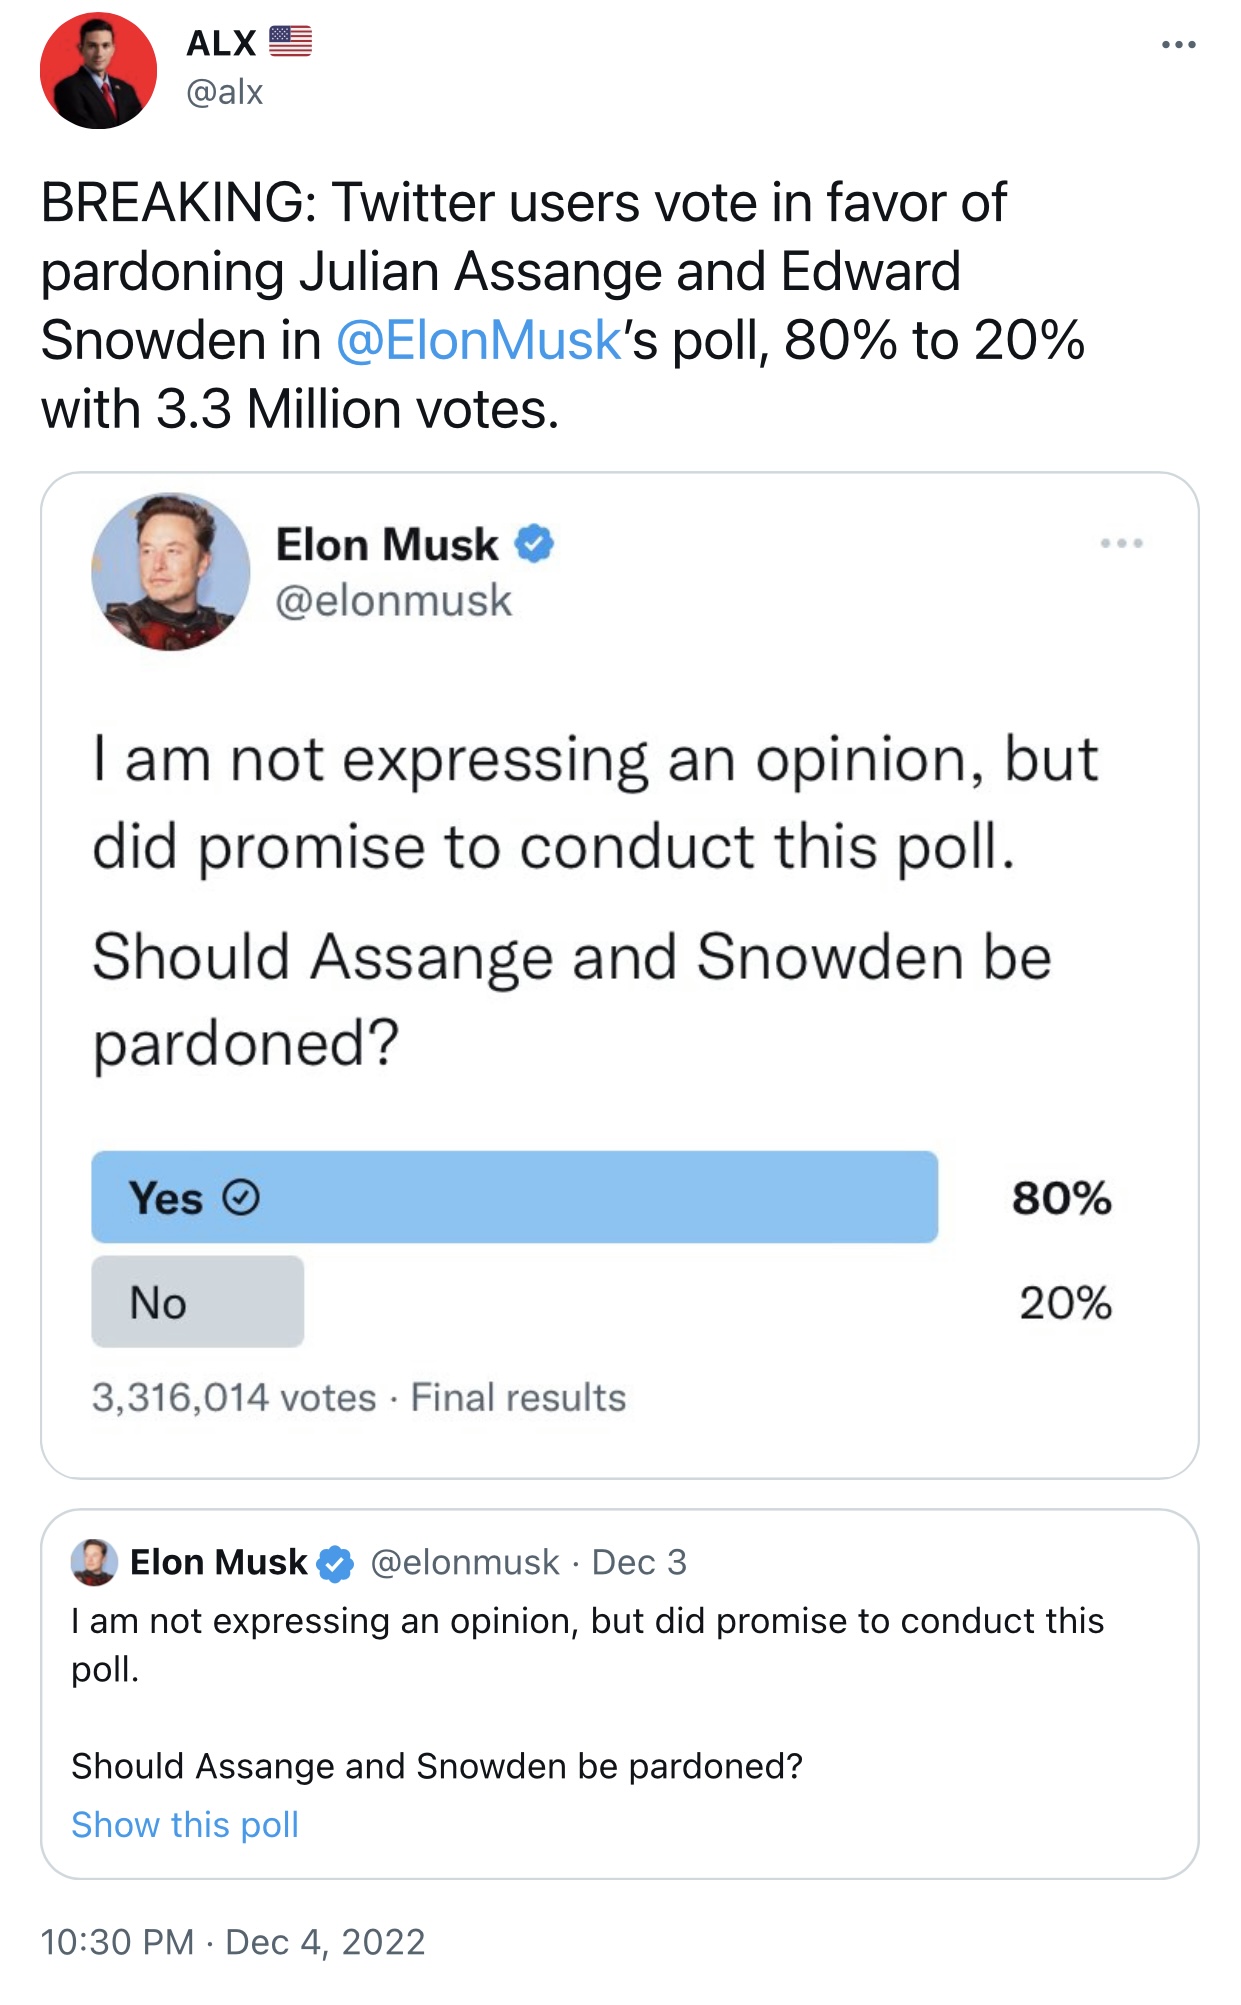Open the ALX profile picture
The image size is (1241, 2005).
pyautogui.click(x=98, y=70)
